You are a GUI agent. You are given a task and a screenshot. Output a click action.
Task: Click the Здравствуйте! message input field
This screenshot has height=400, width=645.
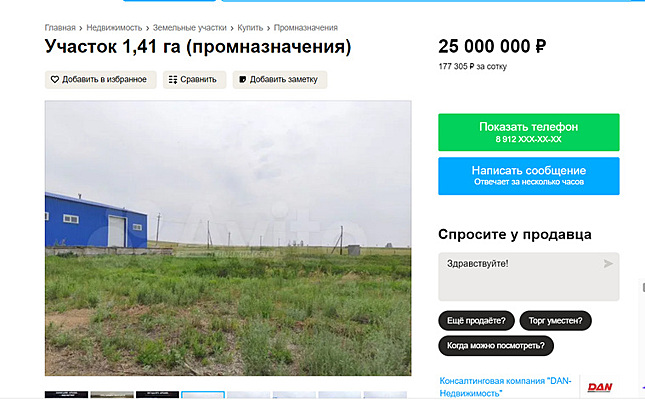[529, 277]
